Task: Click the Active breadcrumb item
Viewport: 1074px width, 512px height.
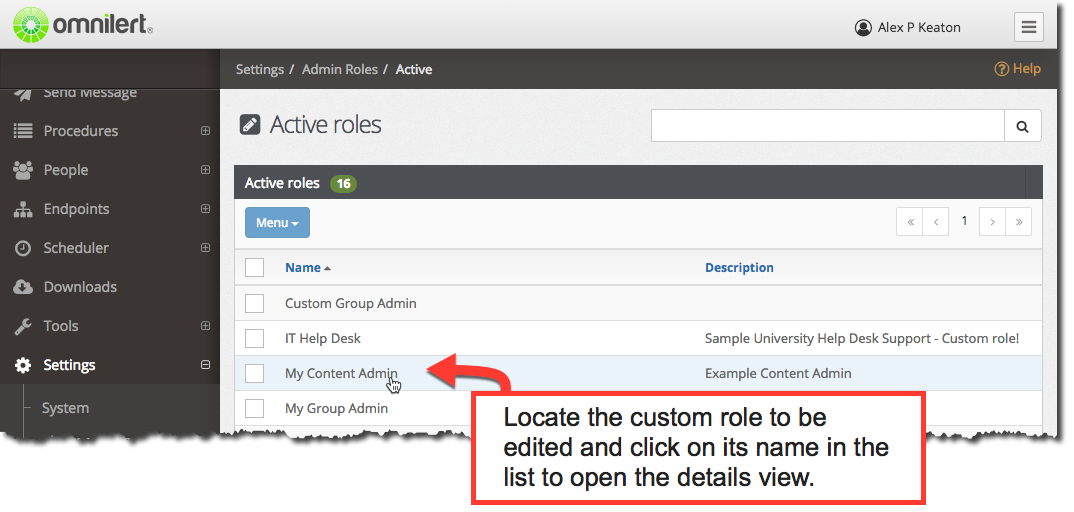Action: (x=414, y=69)
